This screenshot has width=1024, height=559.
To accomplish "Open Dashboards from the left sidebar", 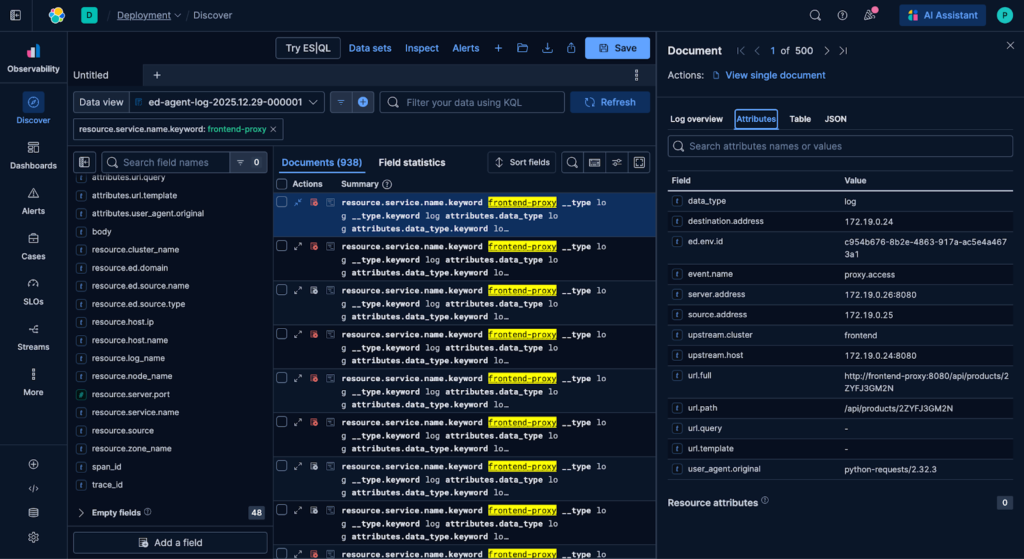I will [x=33, y=154].
